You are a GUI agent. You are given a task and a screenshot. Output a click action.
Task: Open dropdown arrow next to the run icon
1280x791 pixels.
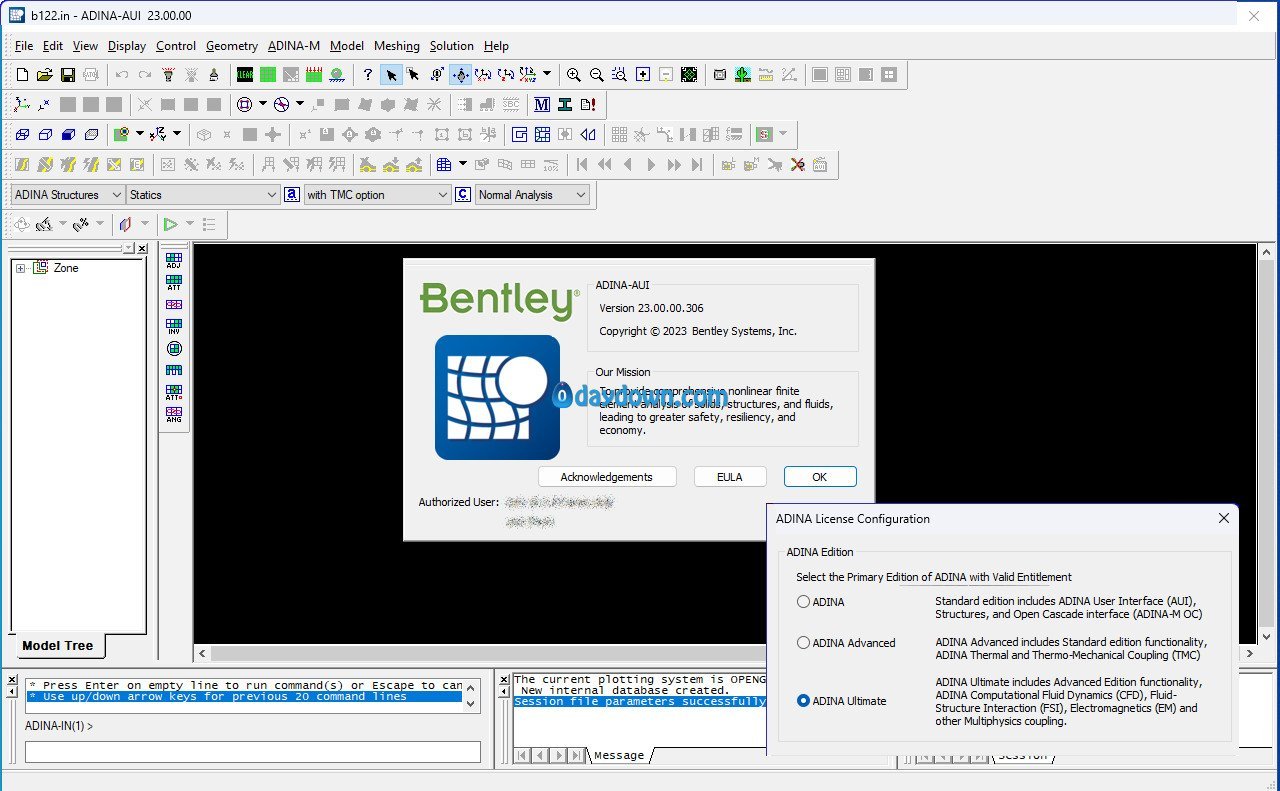click(189, 224)
